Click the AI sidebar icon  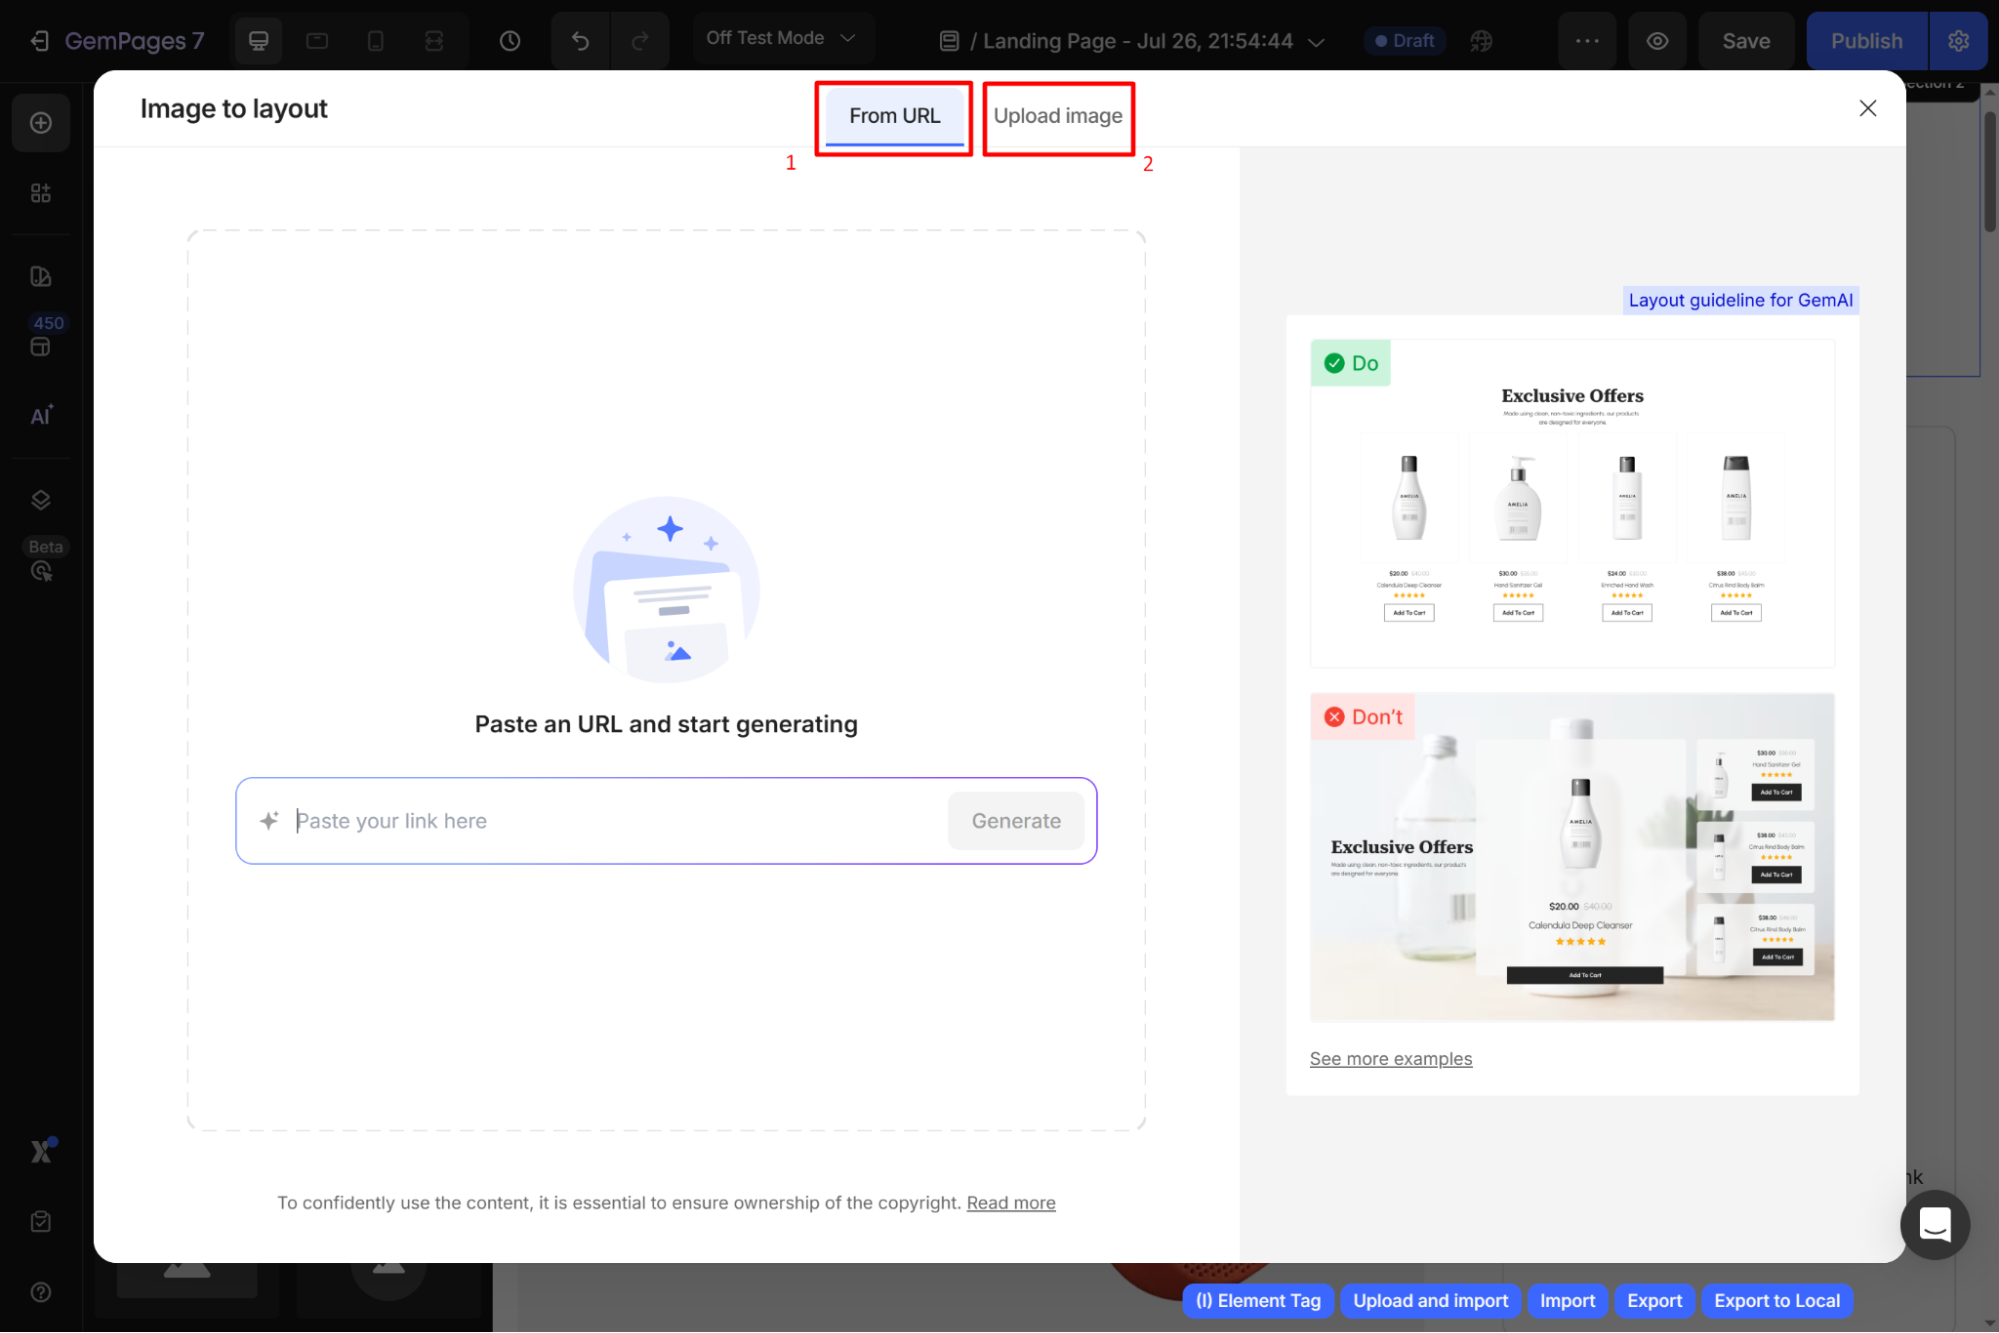(x=41, y=416)
